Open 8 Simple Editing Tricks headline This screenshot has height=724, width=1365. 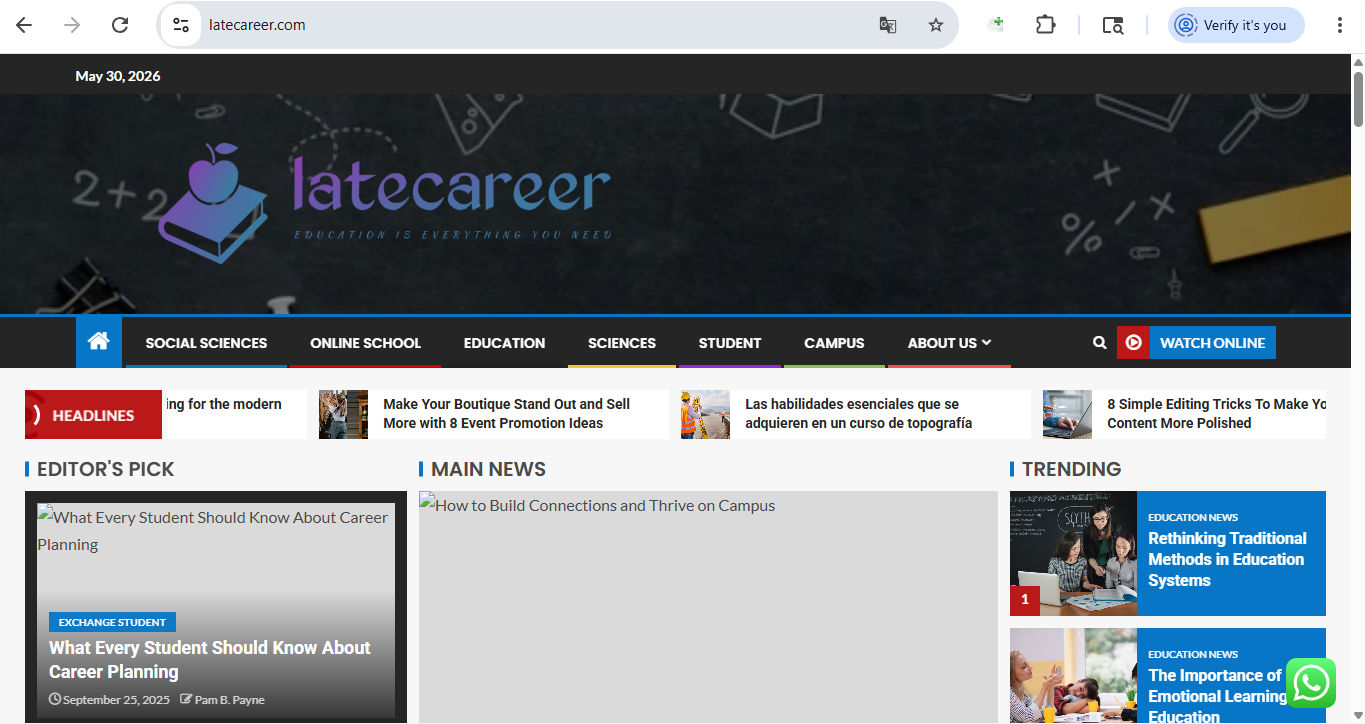1216,413
